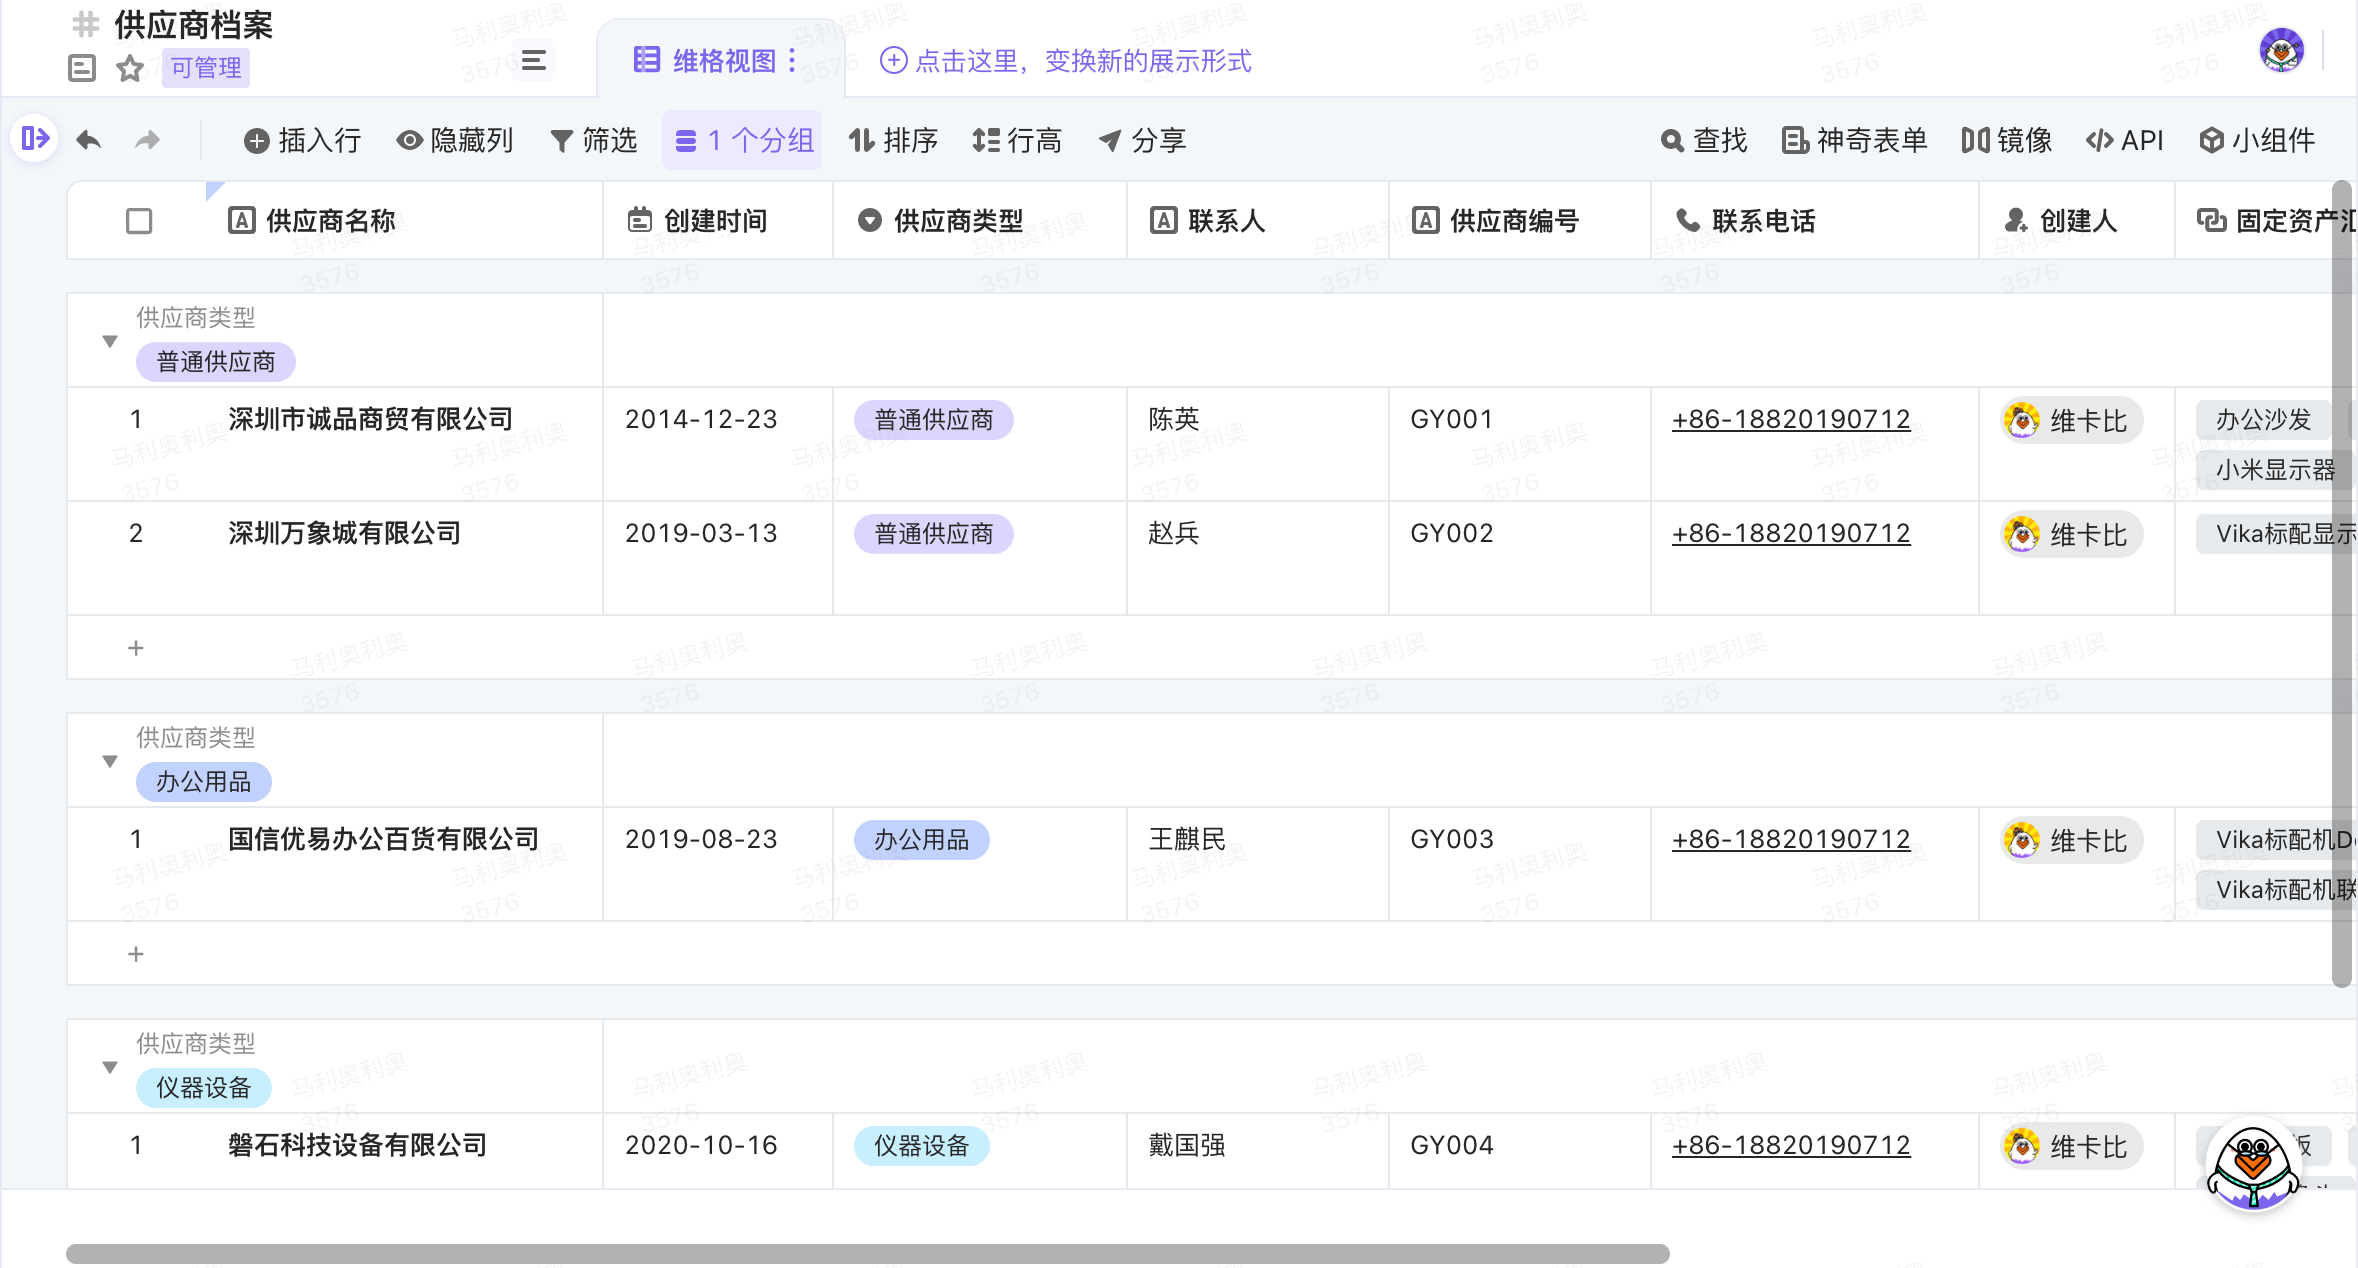The image size is (2358, 1268).
Task: Click 点击这里，变换新的展示形式 to add view
Action: coord(1065,61)
